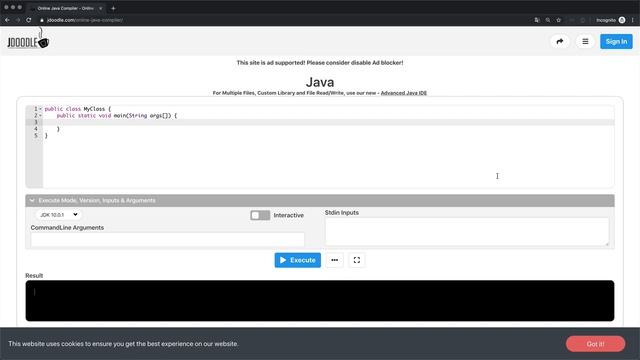Click the 'Result' label
This screenshot has width=640, height=360.
[34, 276]
